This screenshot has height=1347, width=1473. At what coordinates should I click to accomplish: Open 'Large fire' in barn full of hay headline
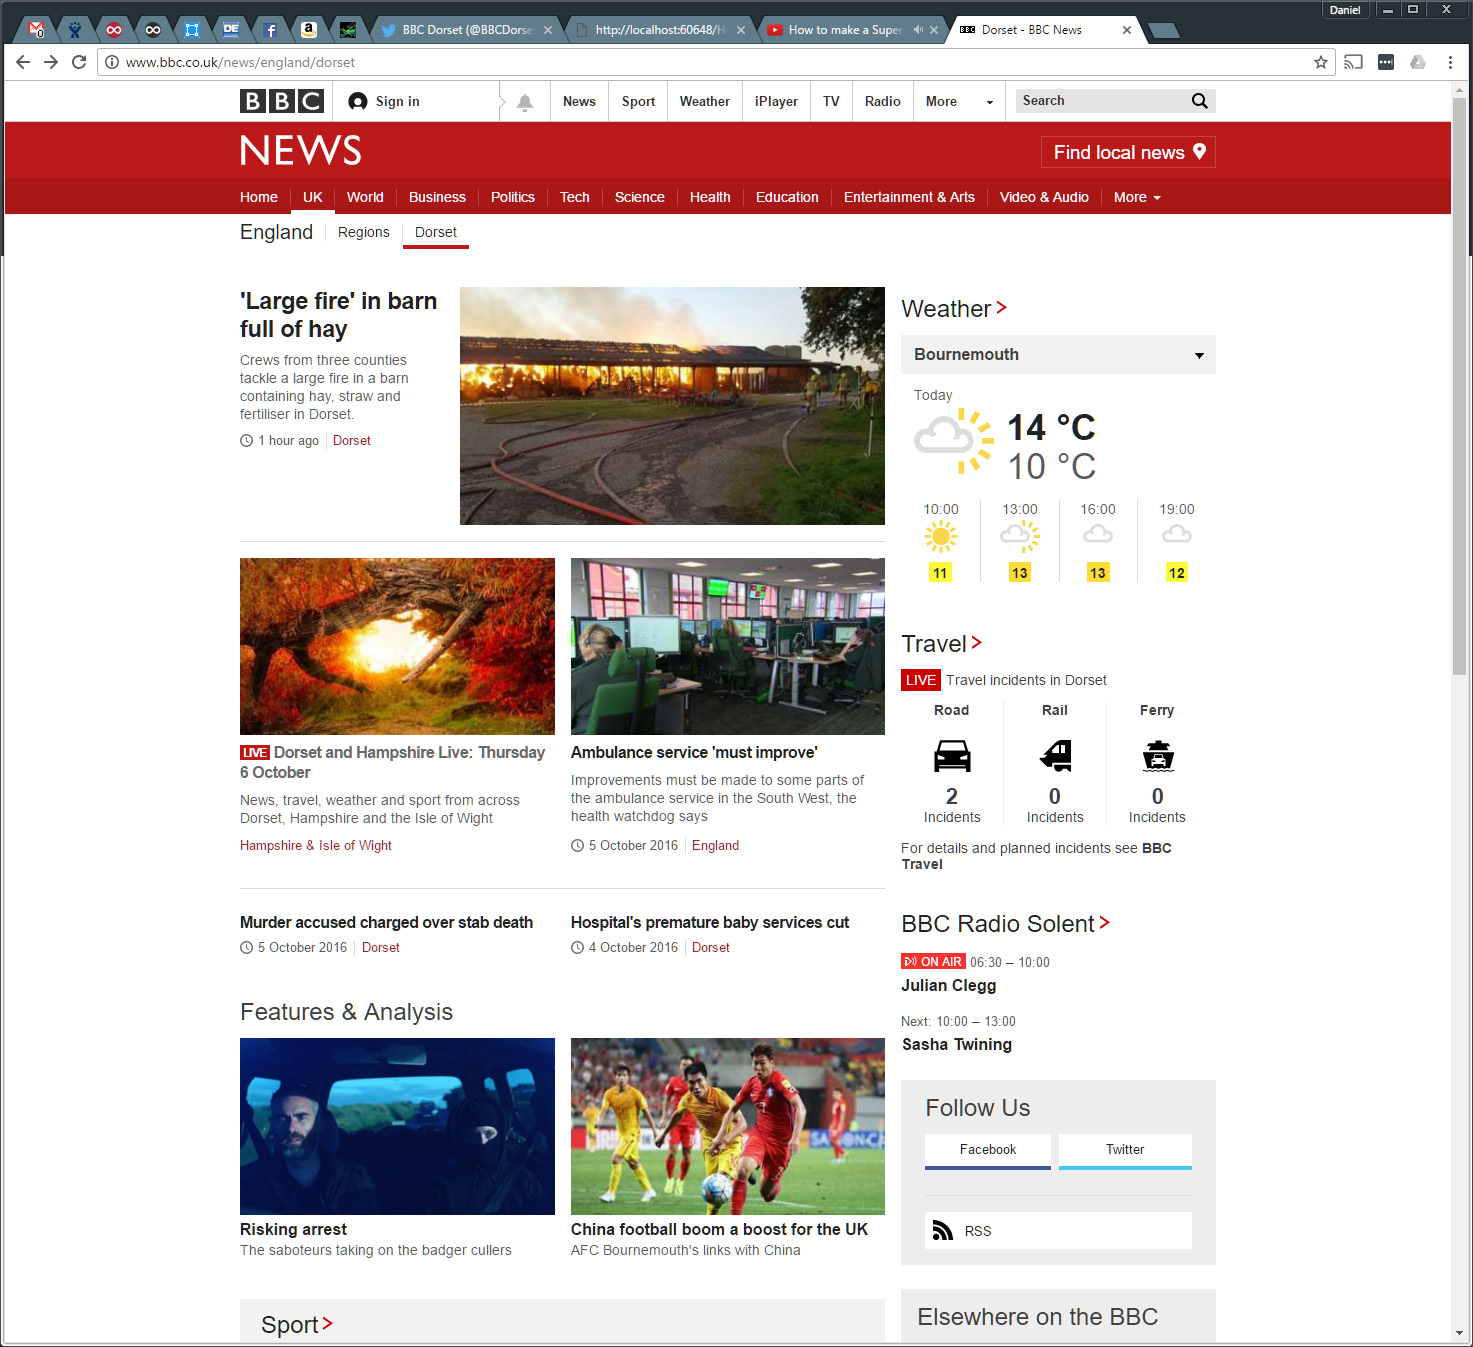(x=338, y=315)
